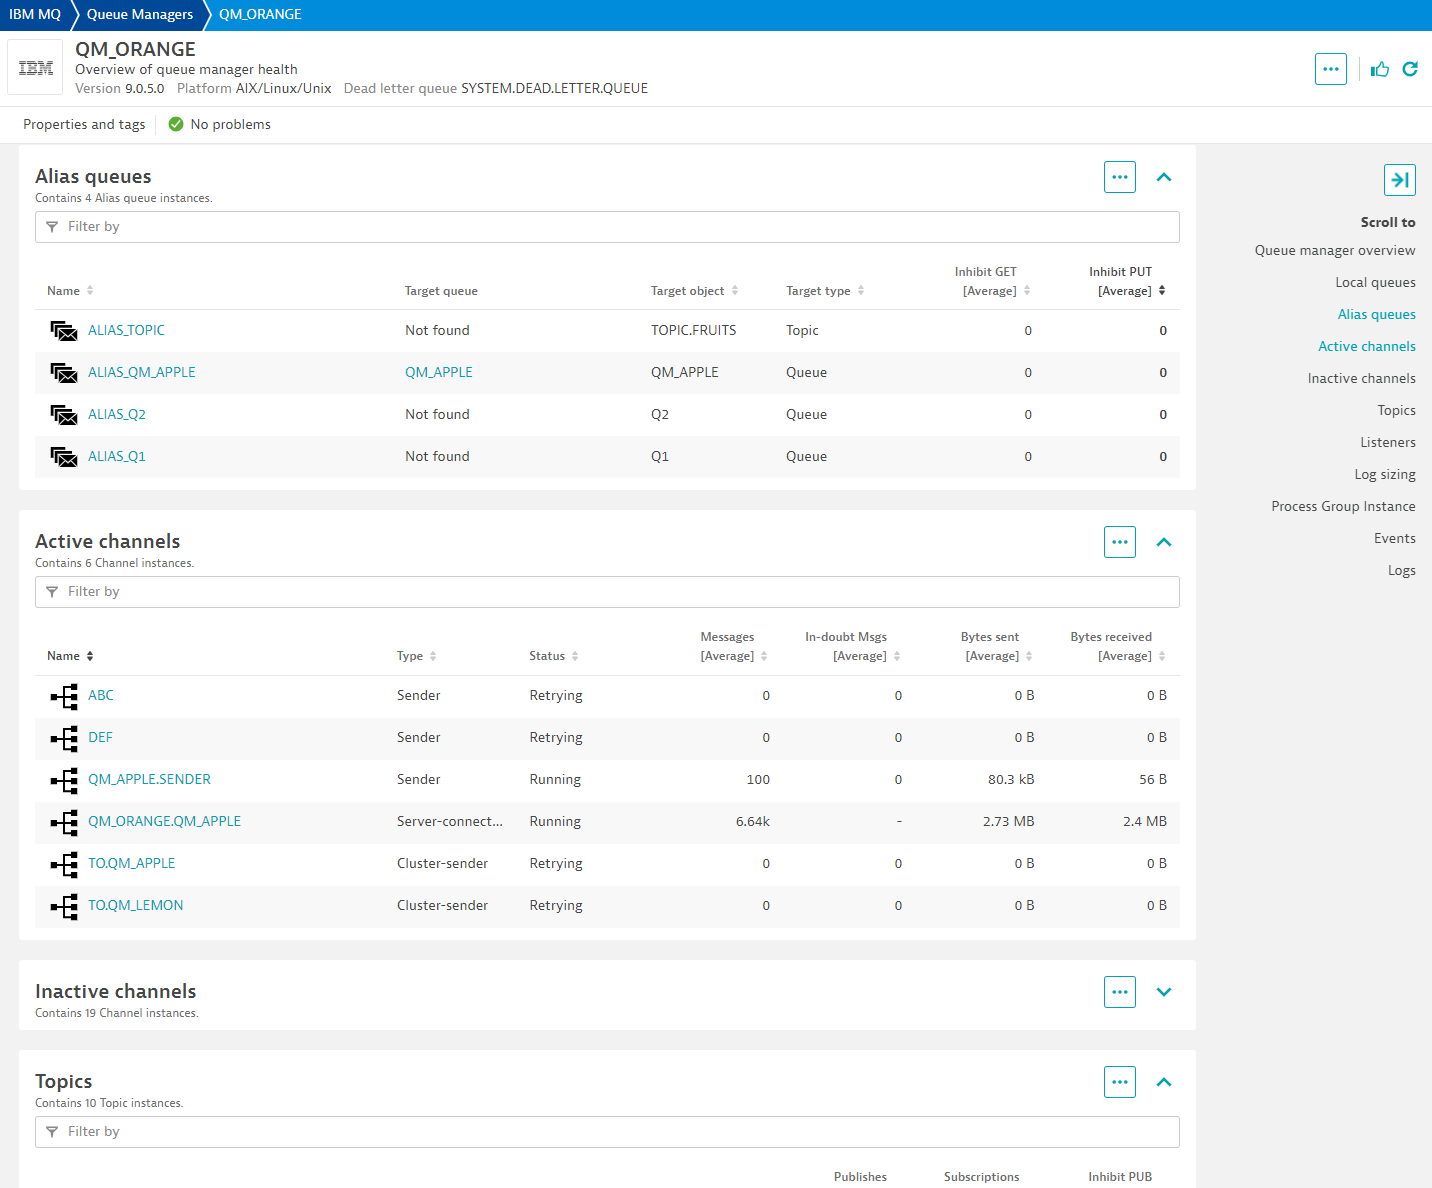
Task: Open Active channels section options menu
Action: point(1119,542)
